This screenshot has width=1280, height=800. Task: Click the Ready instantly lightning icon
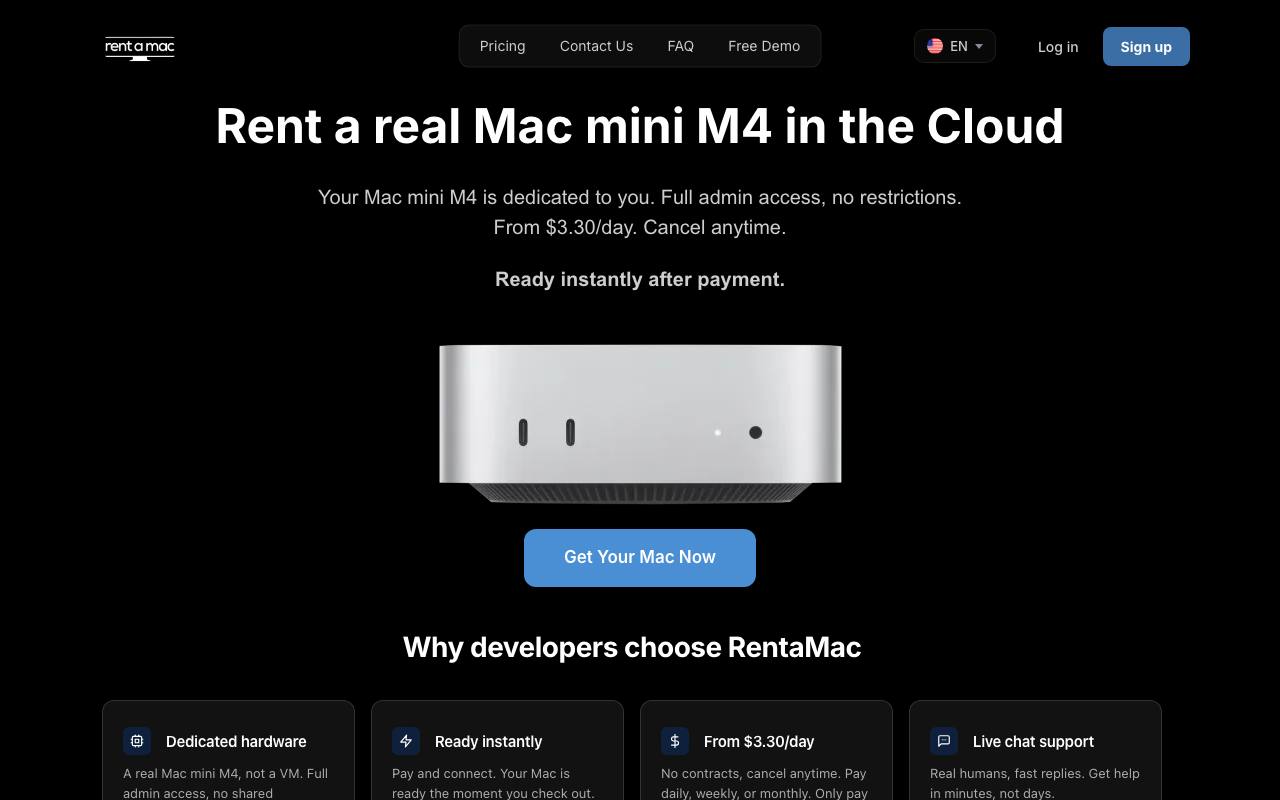click(406, 741)
